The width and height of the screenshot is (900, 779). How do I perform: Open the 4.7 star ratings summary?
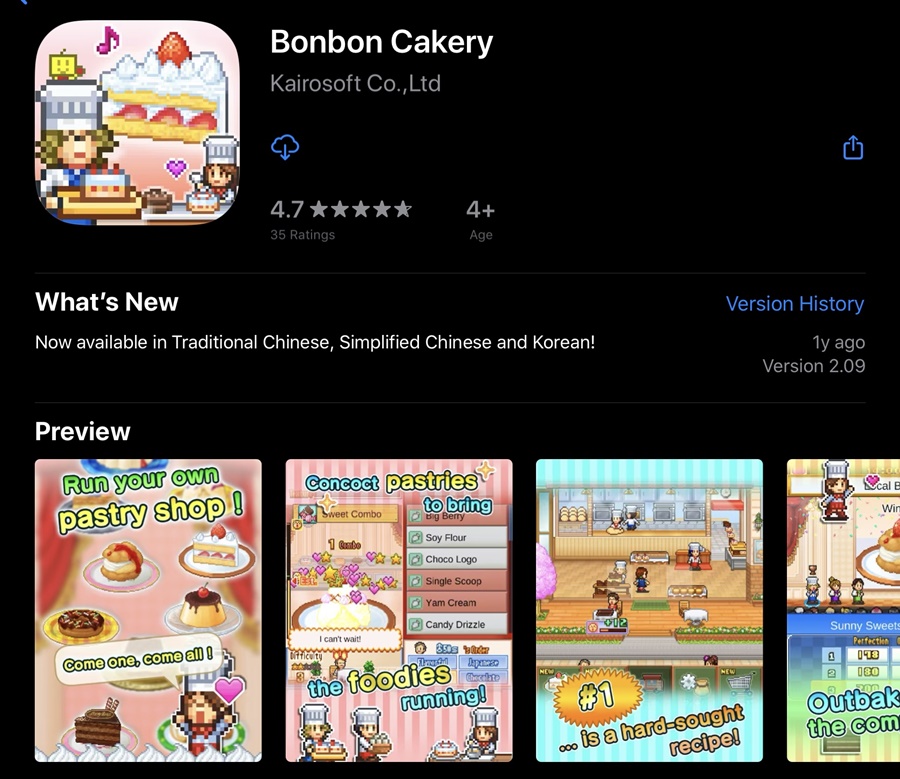coord(341,218)
